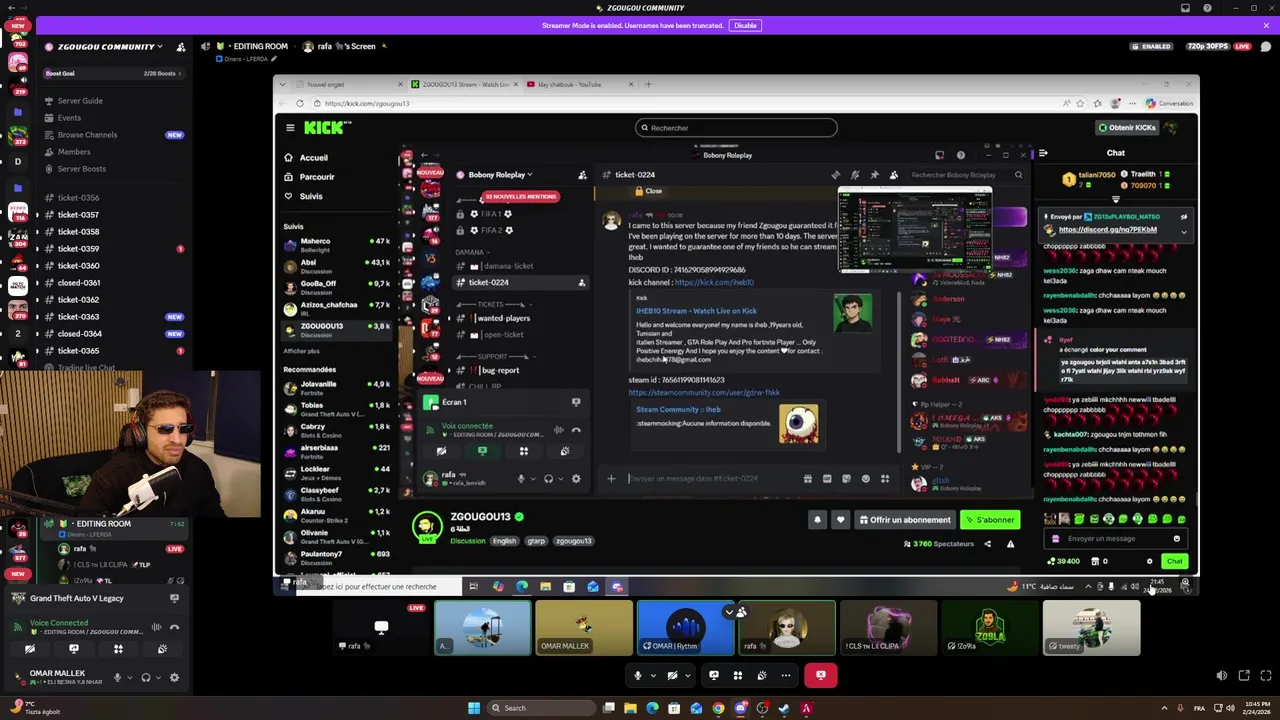The image size is (1280, 720).
Task: Enter full screen for the stream
Action: pos(1265,676)
